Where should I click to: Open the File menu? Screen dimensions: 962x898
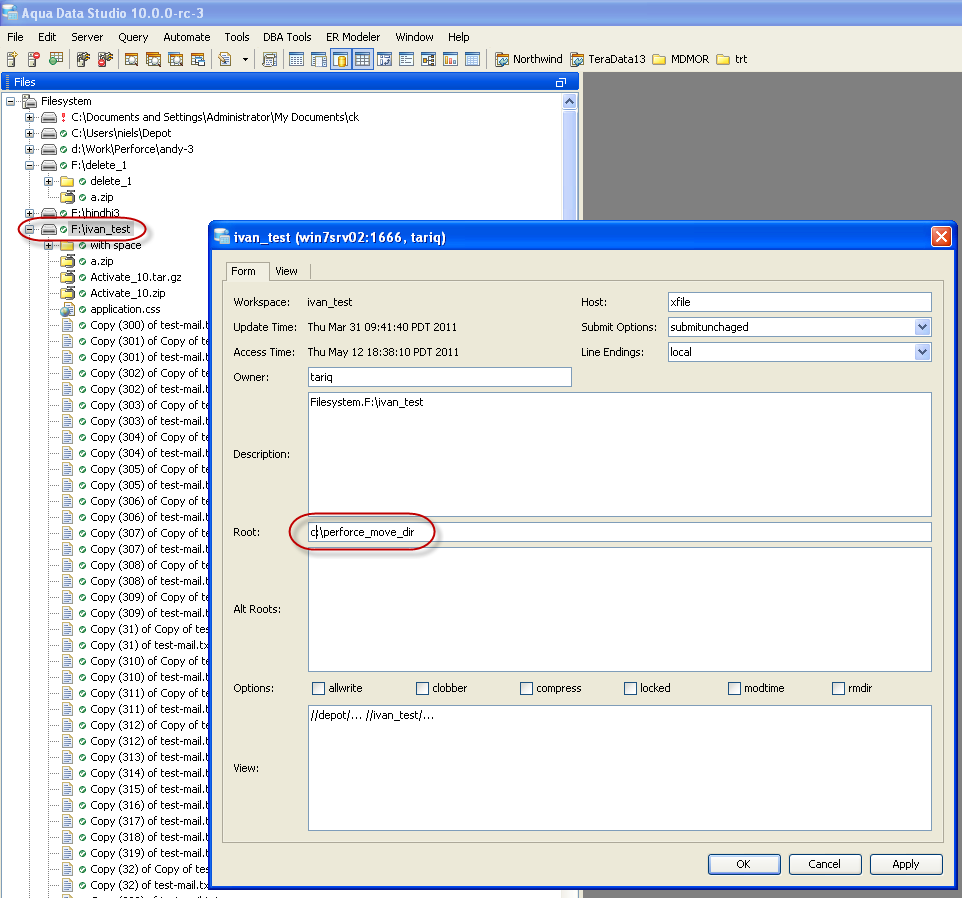point(15,37)
